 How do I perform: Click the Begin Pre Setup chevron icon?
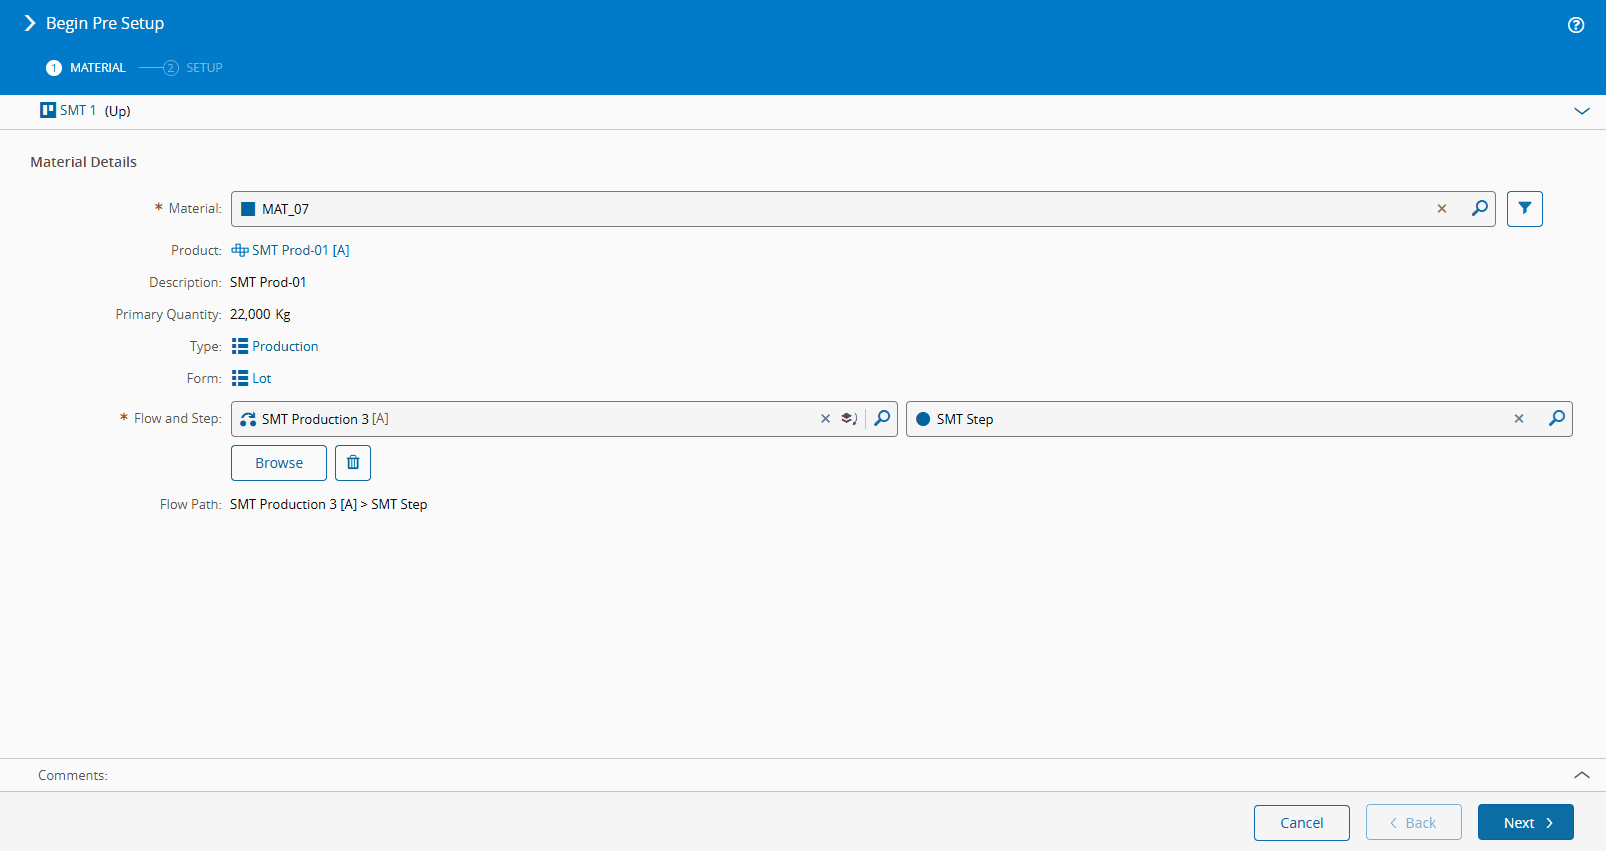pos(30,23)
